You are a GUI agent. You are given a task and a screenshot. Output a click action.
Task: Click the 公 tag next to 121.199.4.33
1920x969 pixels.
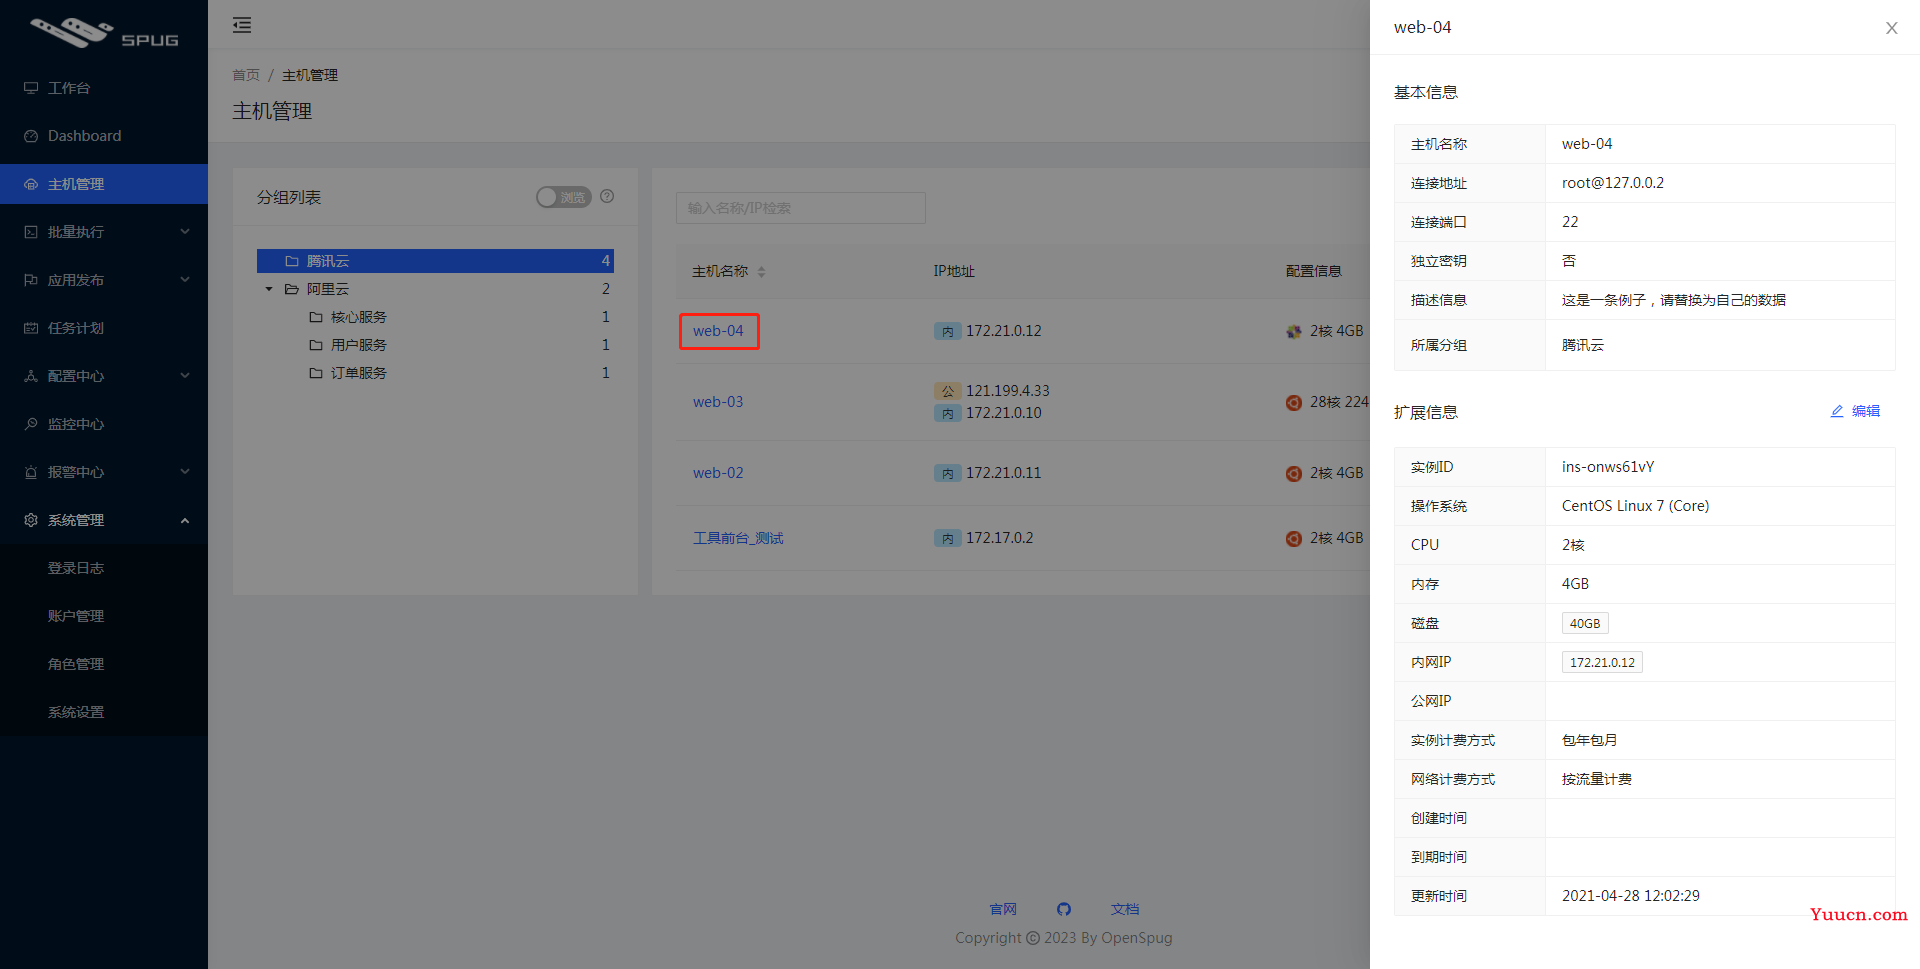[x=947, y=391]
